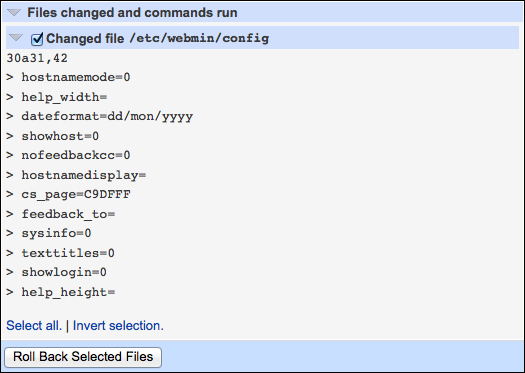
Task: Click the hostnamedisplay= diff line
Action: point(76,175)
